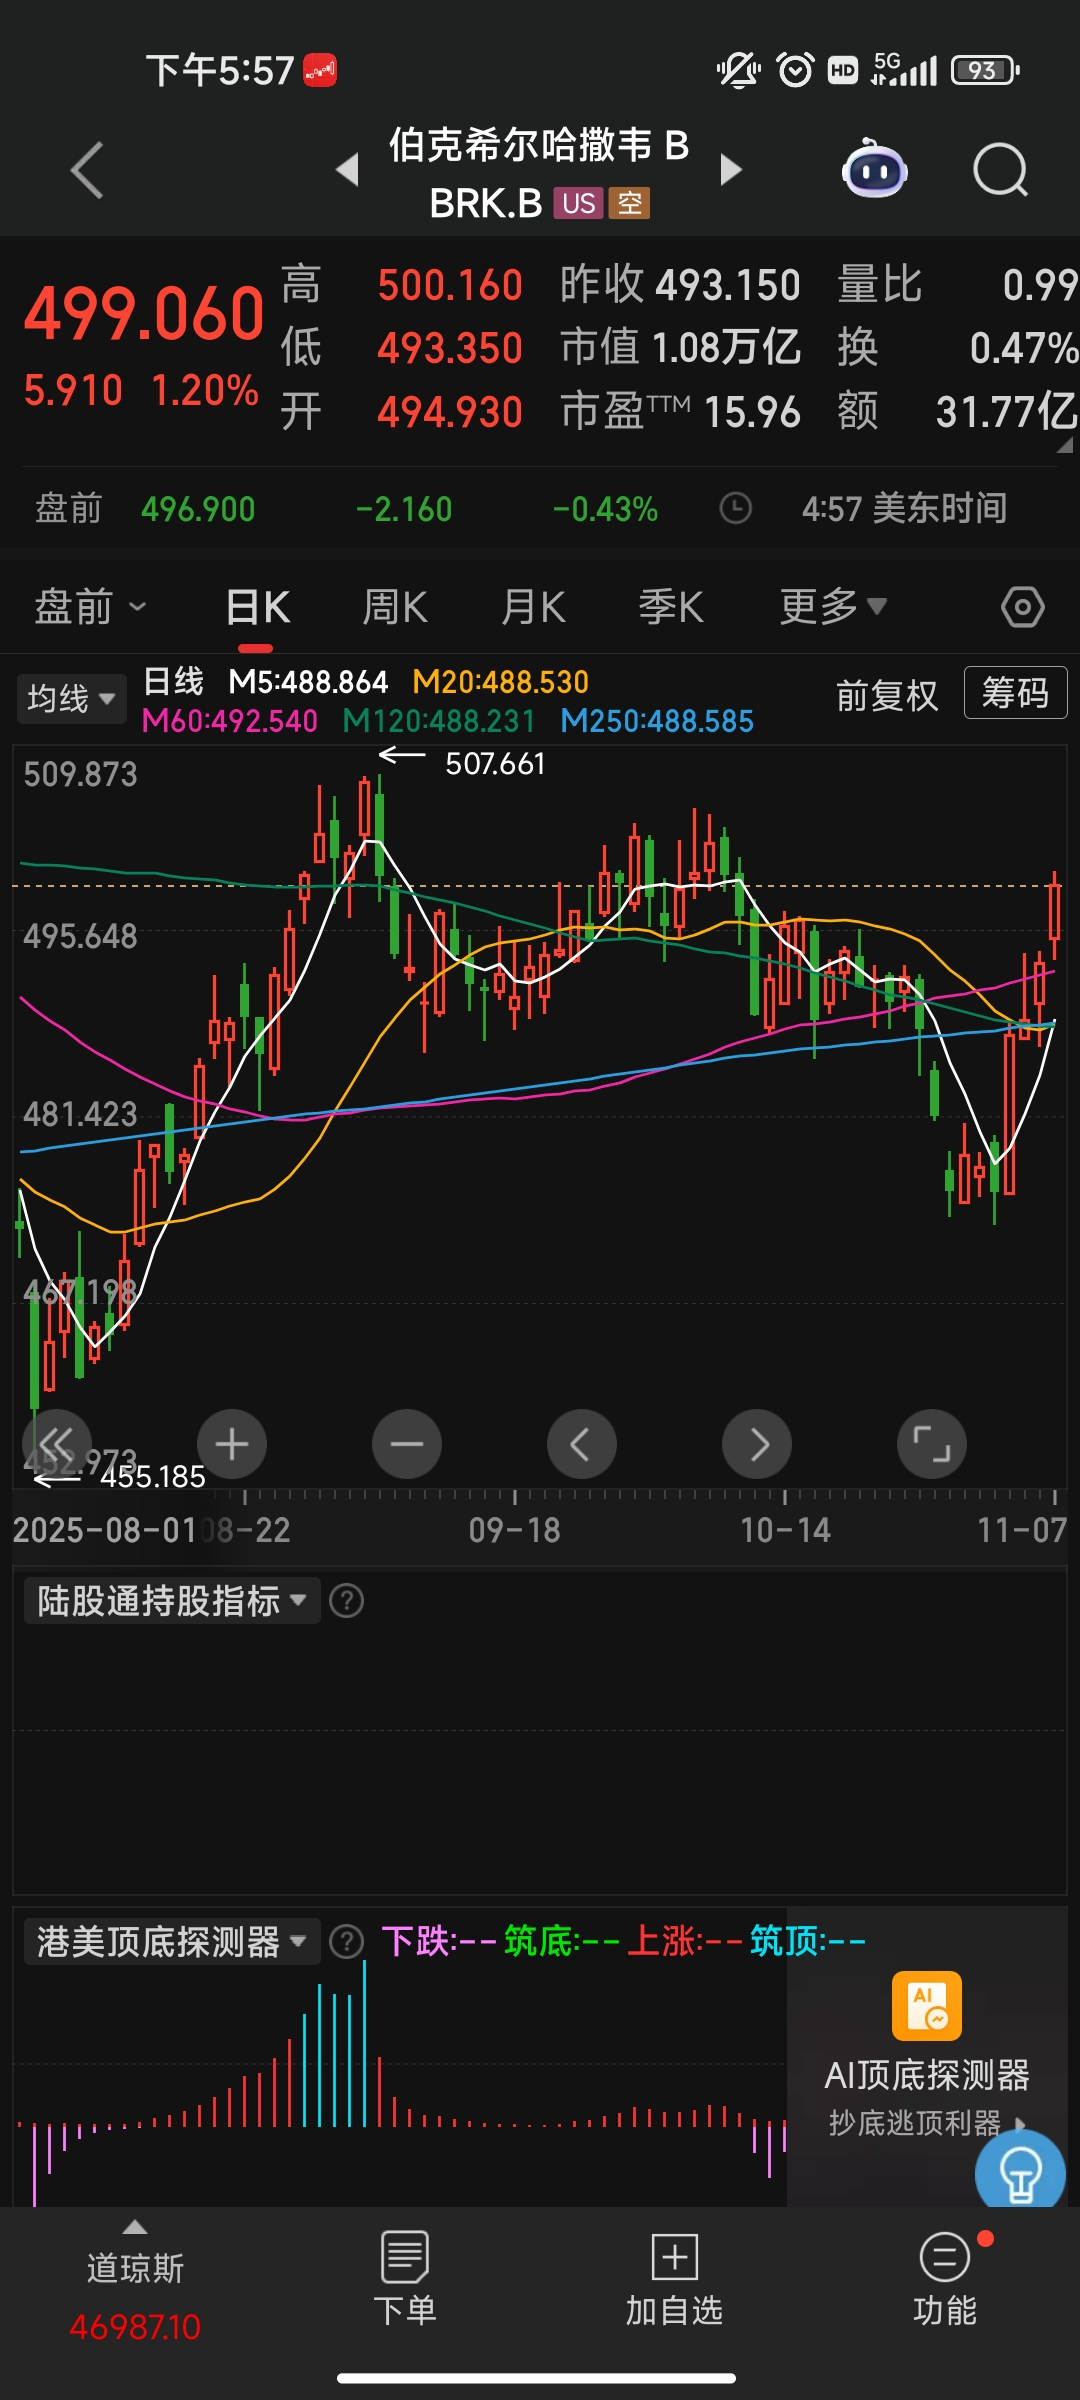
Task: Tap 伯克希尔哈撒韦 B stock title
Action: pyautogui.click(x=539, y=145)
